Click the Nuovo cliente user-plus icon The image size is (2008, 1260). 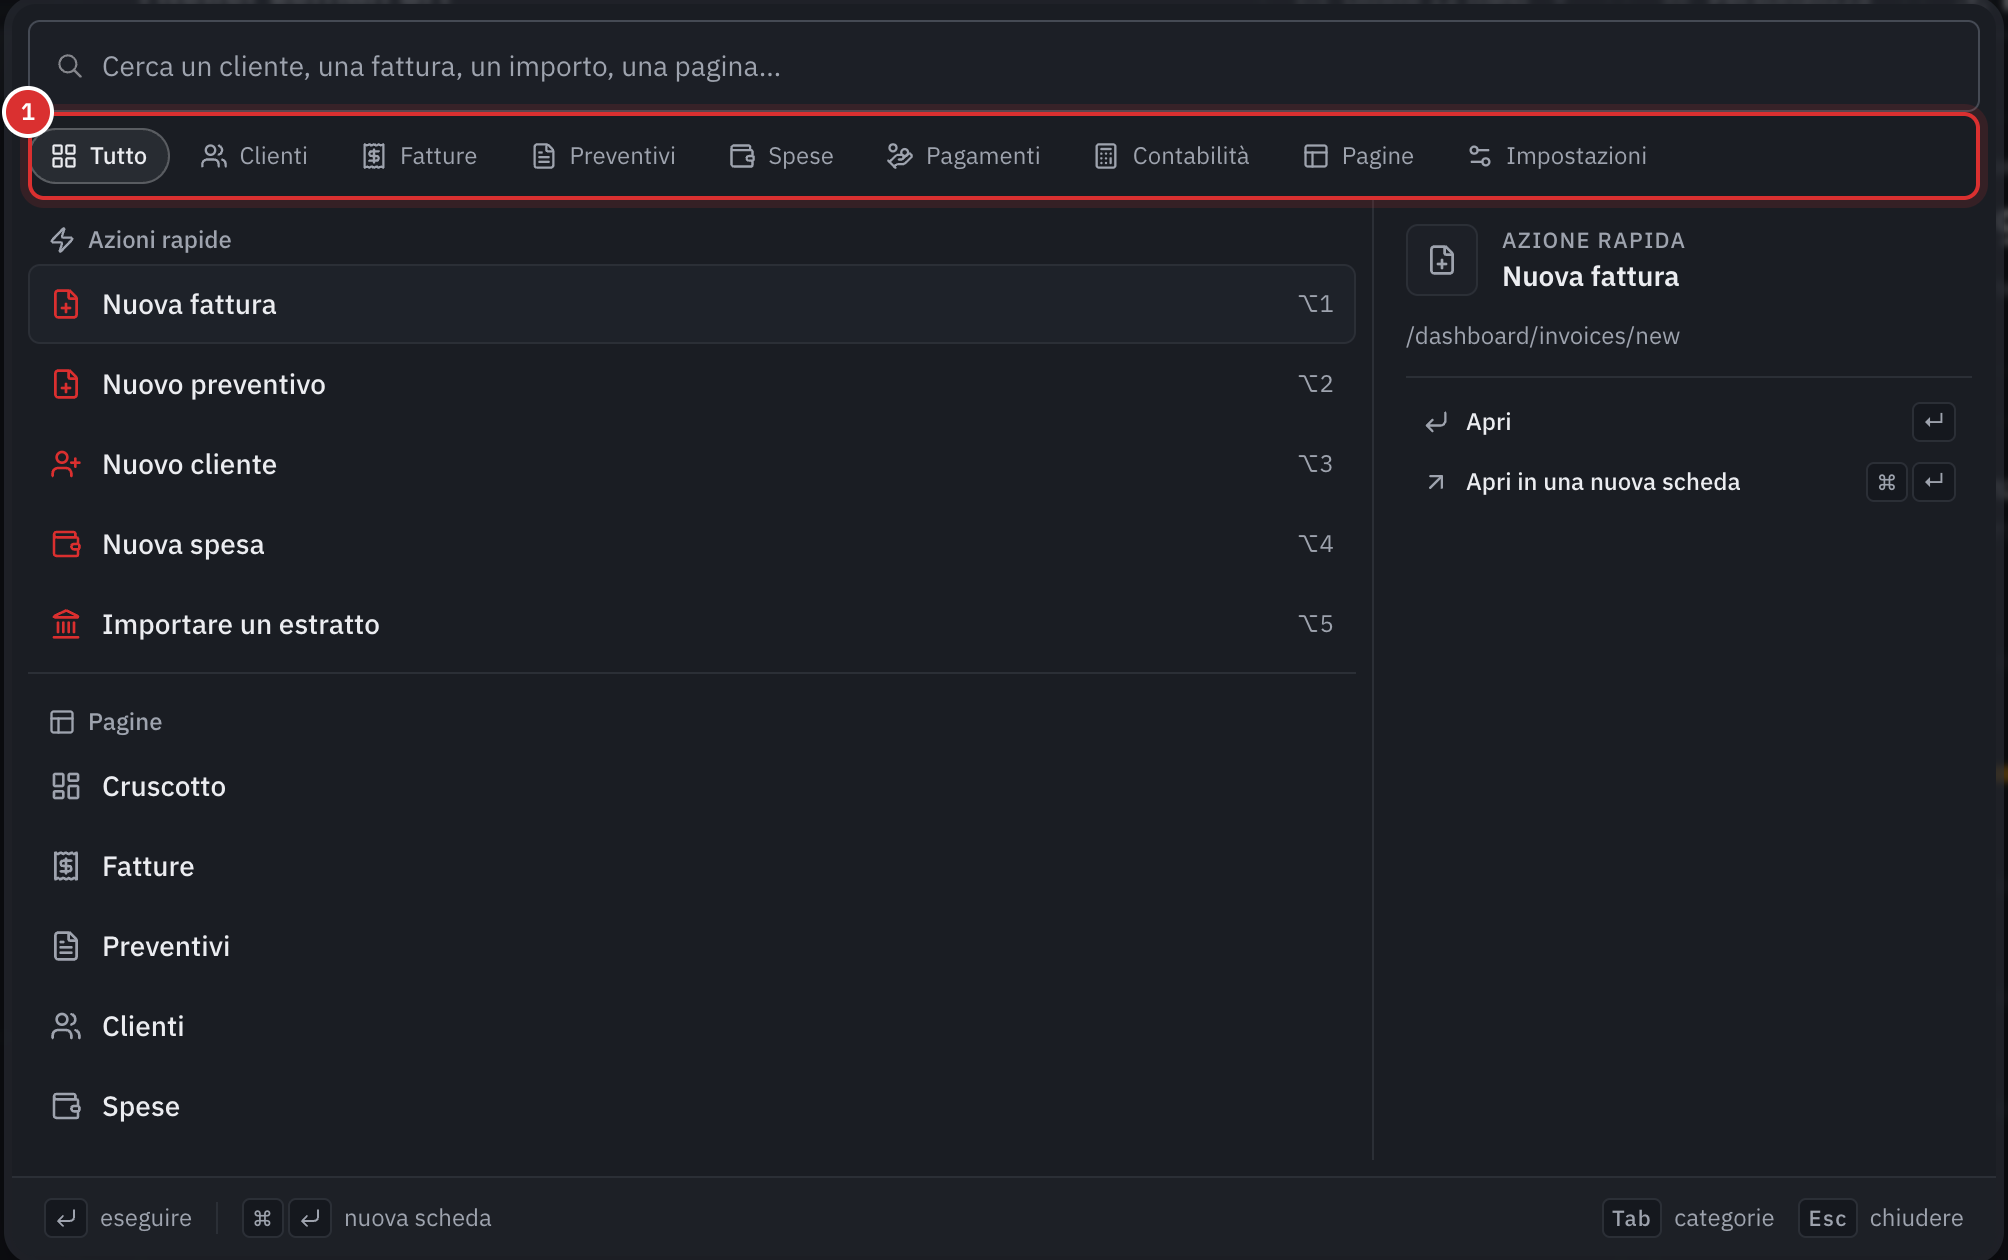66,464
